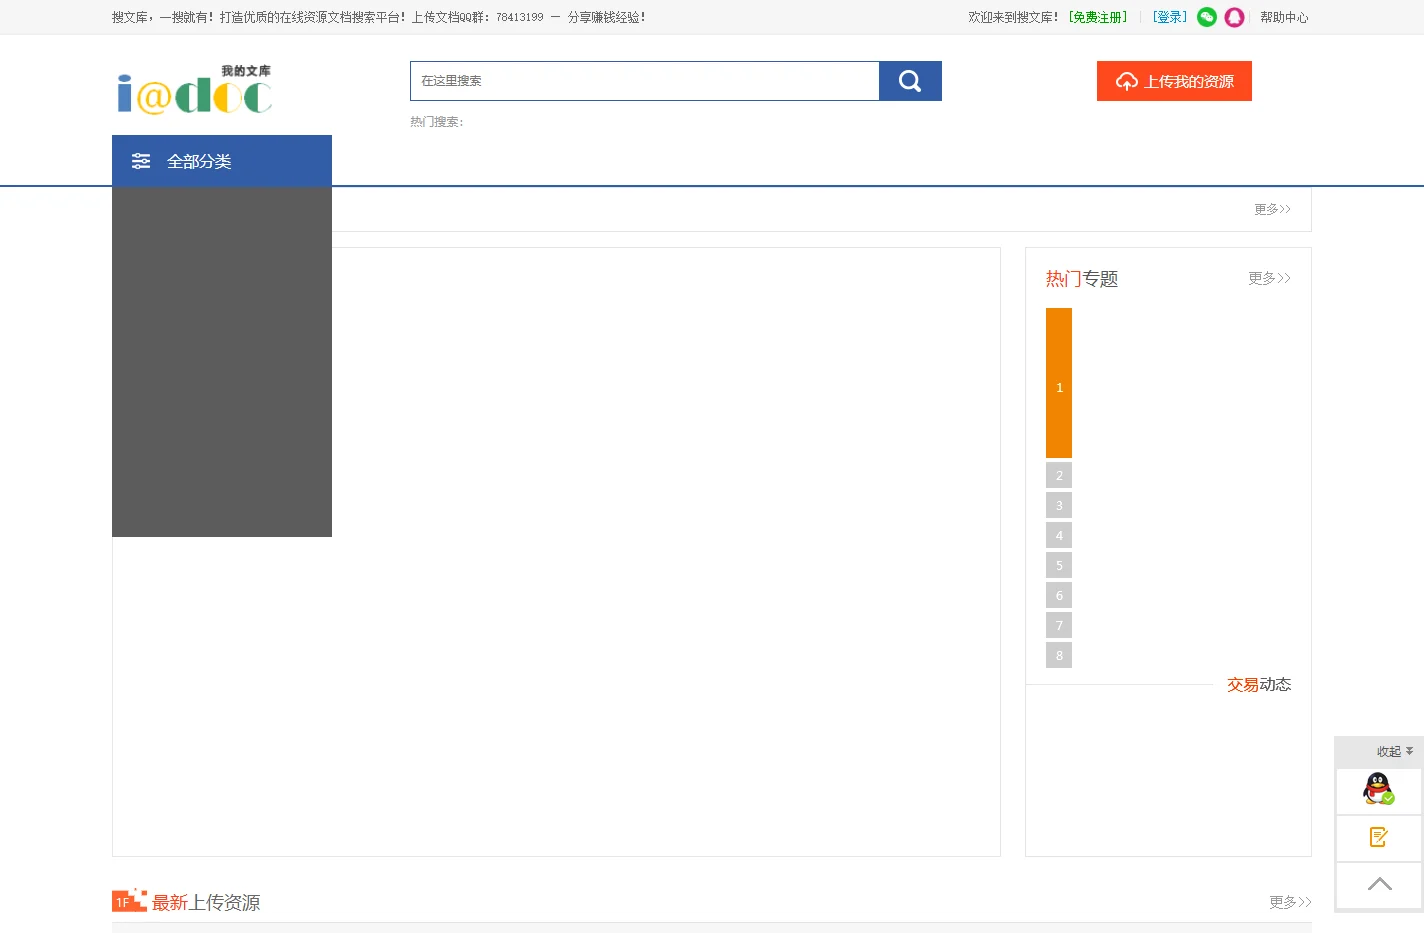Click the 1F floor marker icon
This screenshot has height=933, width=1424.
(x=129, y=900)
